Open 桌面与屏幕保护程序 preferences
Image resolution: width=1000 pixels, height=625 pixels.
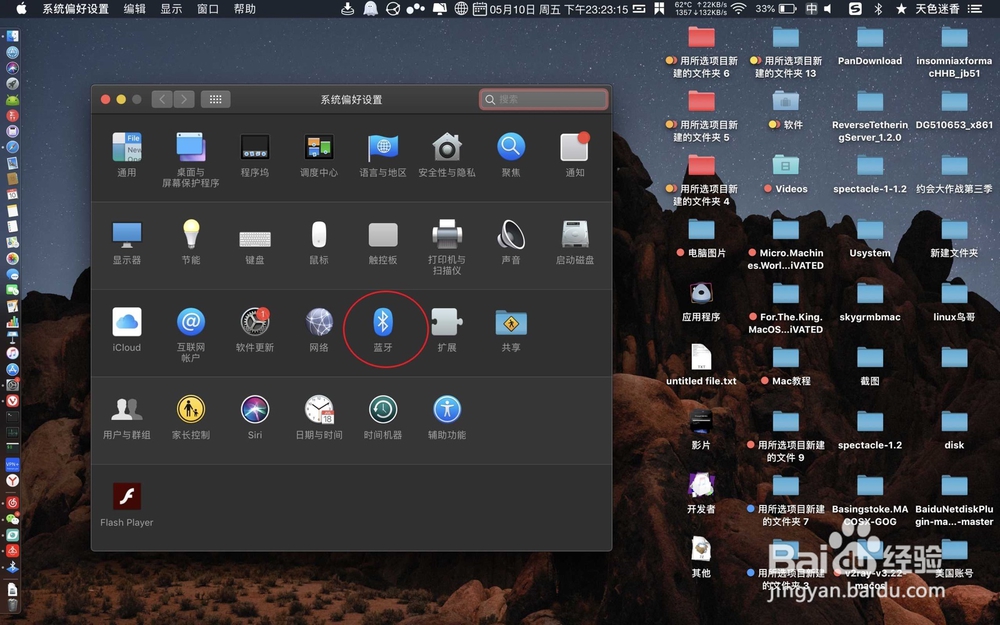pos(191,147)
